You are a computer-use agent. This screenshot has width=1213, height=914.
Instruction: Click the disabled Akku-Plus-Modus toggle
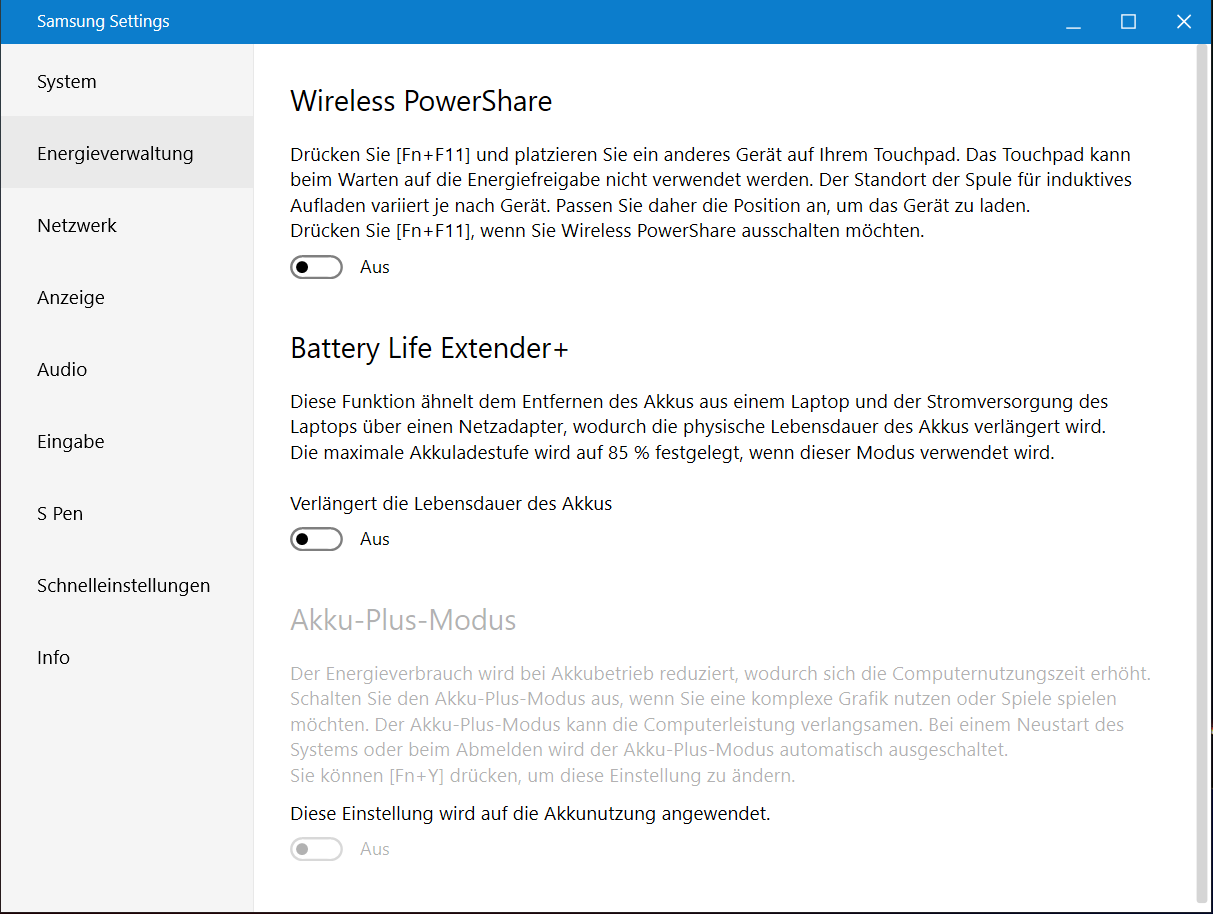click(x=316, y=849)
